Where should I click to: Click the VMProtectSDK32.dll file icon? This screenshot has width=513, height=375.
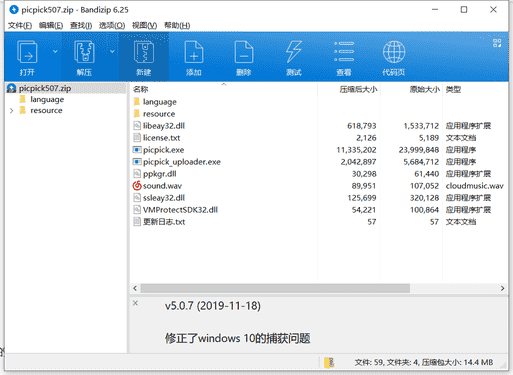coord(137,210)
